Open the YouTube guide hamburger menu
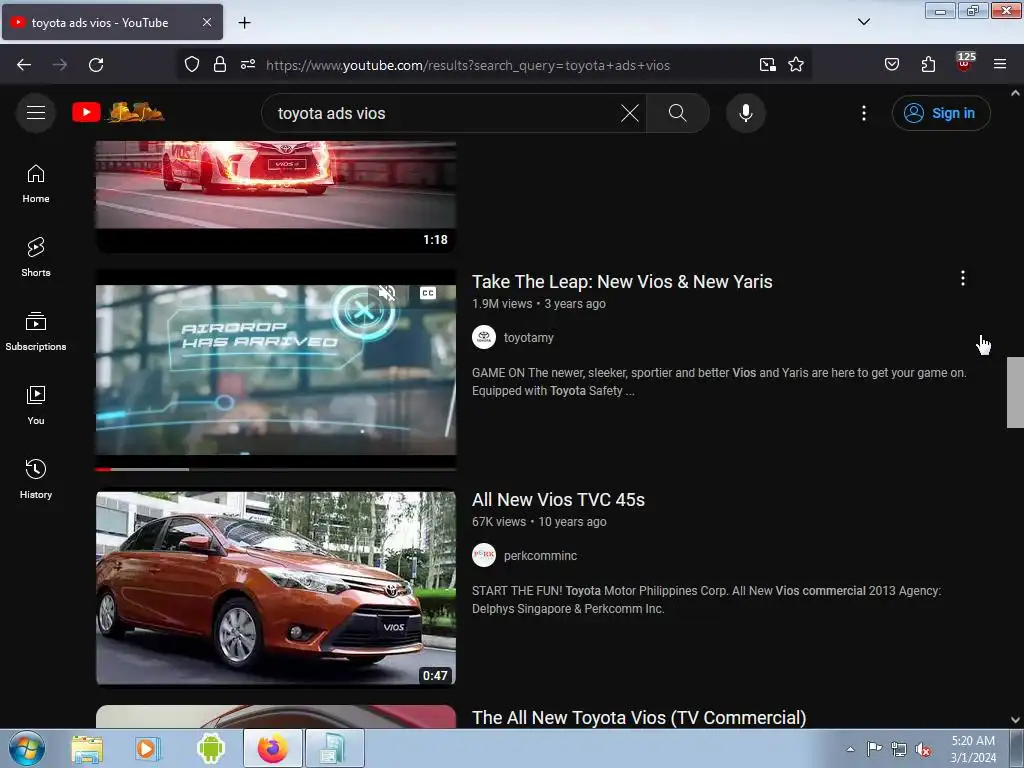This screenshot has width=1024, height=768. click(x=36, y=113)
